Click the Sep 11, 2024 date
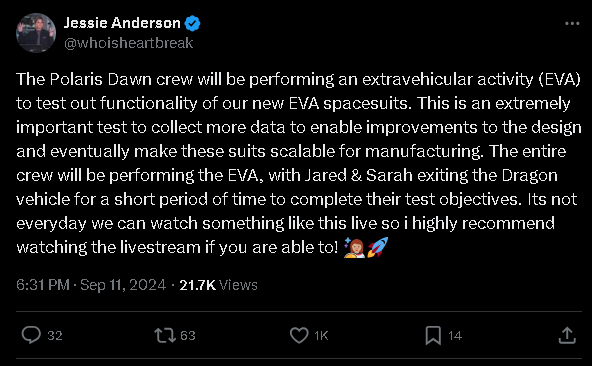Screen dimensions: 592x366 (123, 285)
